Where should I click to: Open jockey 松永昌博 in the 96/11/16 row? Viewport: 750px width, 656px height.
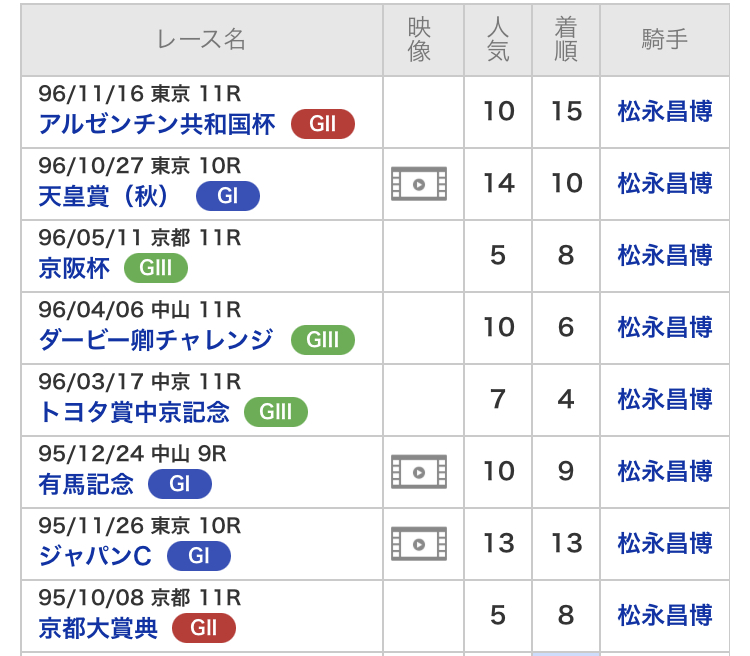[665, 111]
